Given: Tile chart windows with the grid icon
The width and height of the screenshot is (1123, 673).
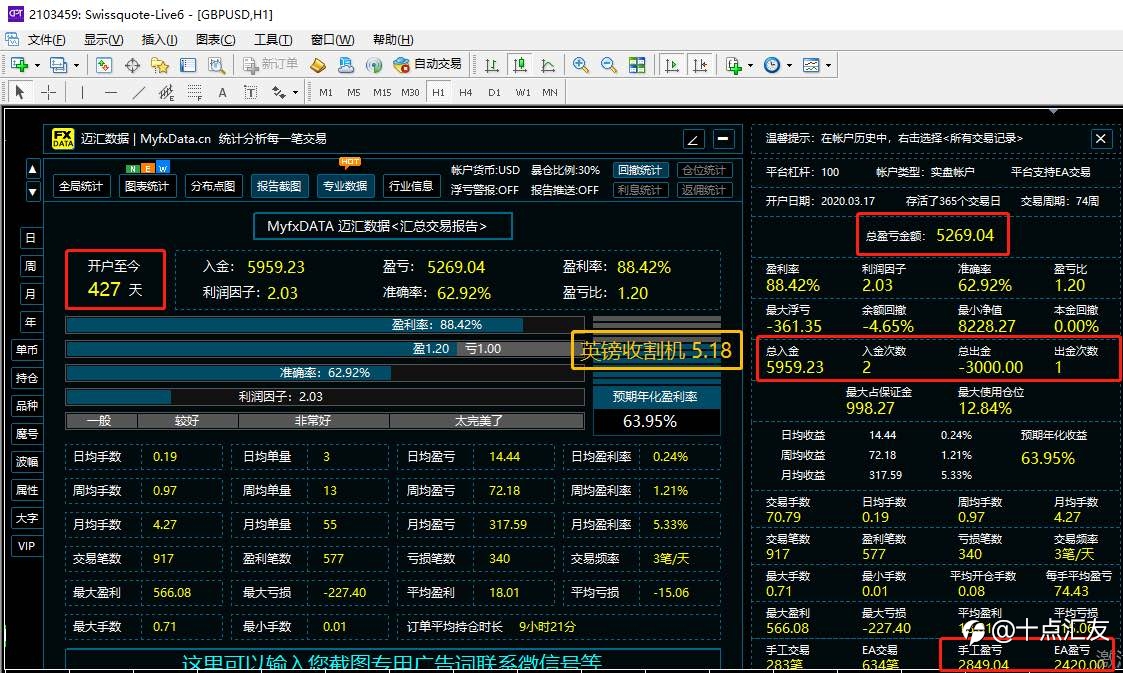Looking at the screenshot, I should click(x=637, y=65).
